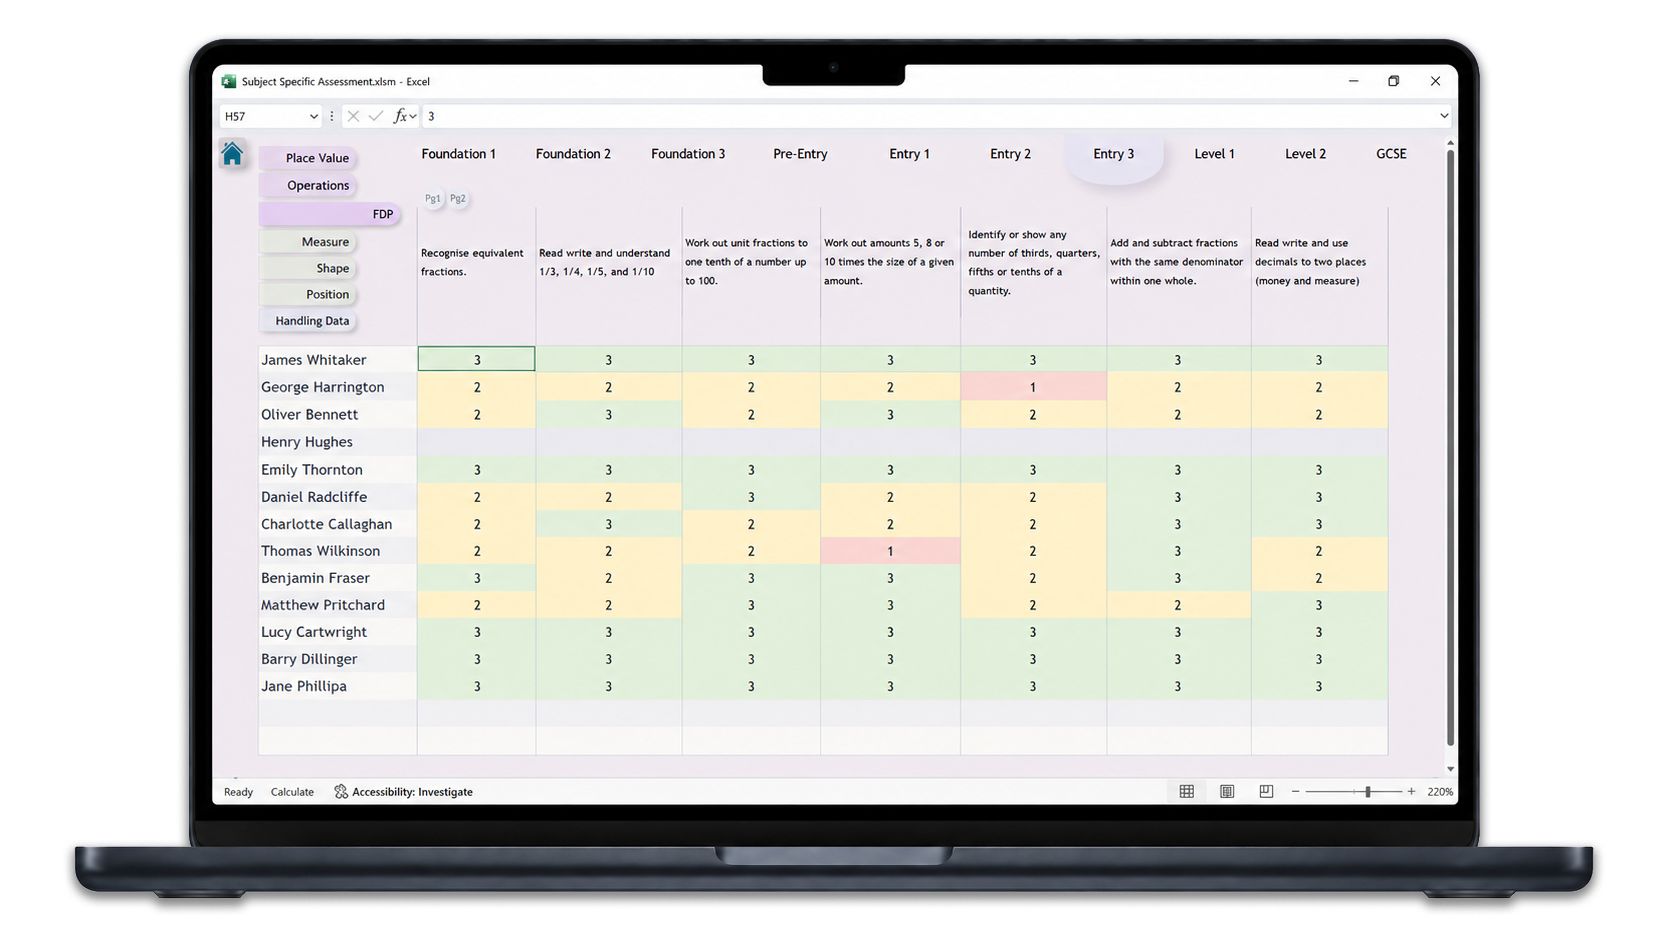The image size is (1672, 941).
Task: Click the 220% zoom level
Action: (x=1440, y=792)
